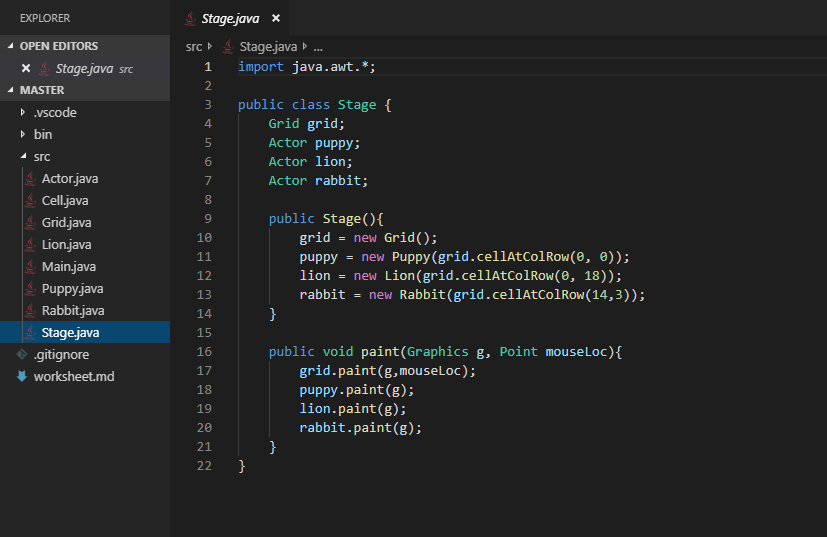Click 'lion' field declaration on line 6
This screenshot has height=537, width=827.
point(330,162)
